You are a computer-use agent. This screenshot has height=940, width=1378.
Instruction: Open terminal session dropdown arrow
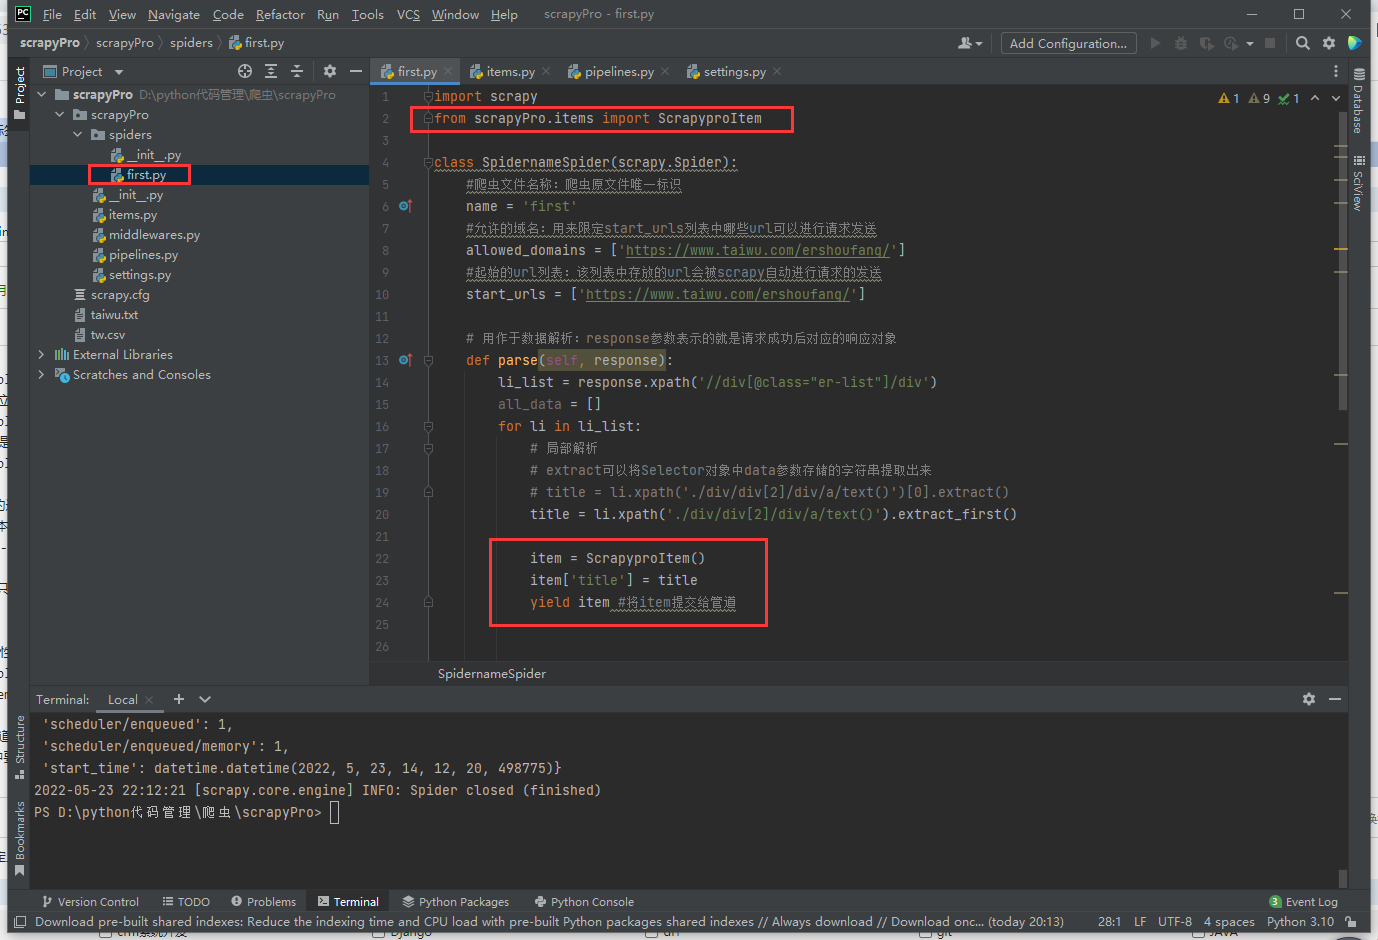point(205,699)
